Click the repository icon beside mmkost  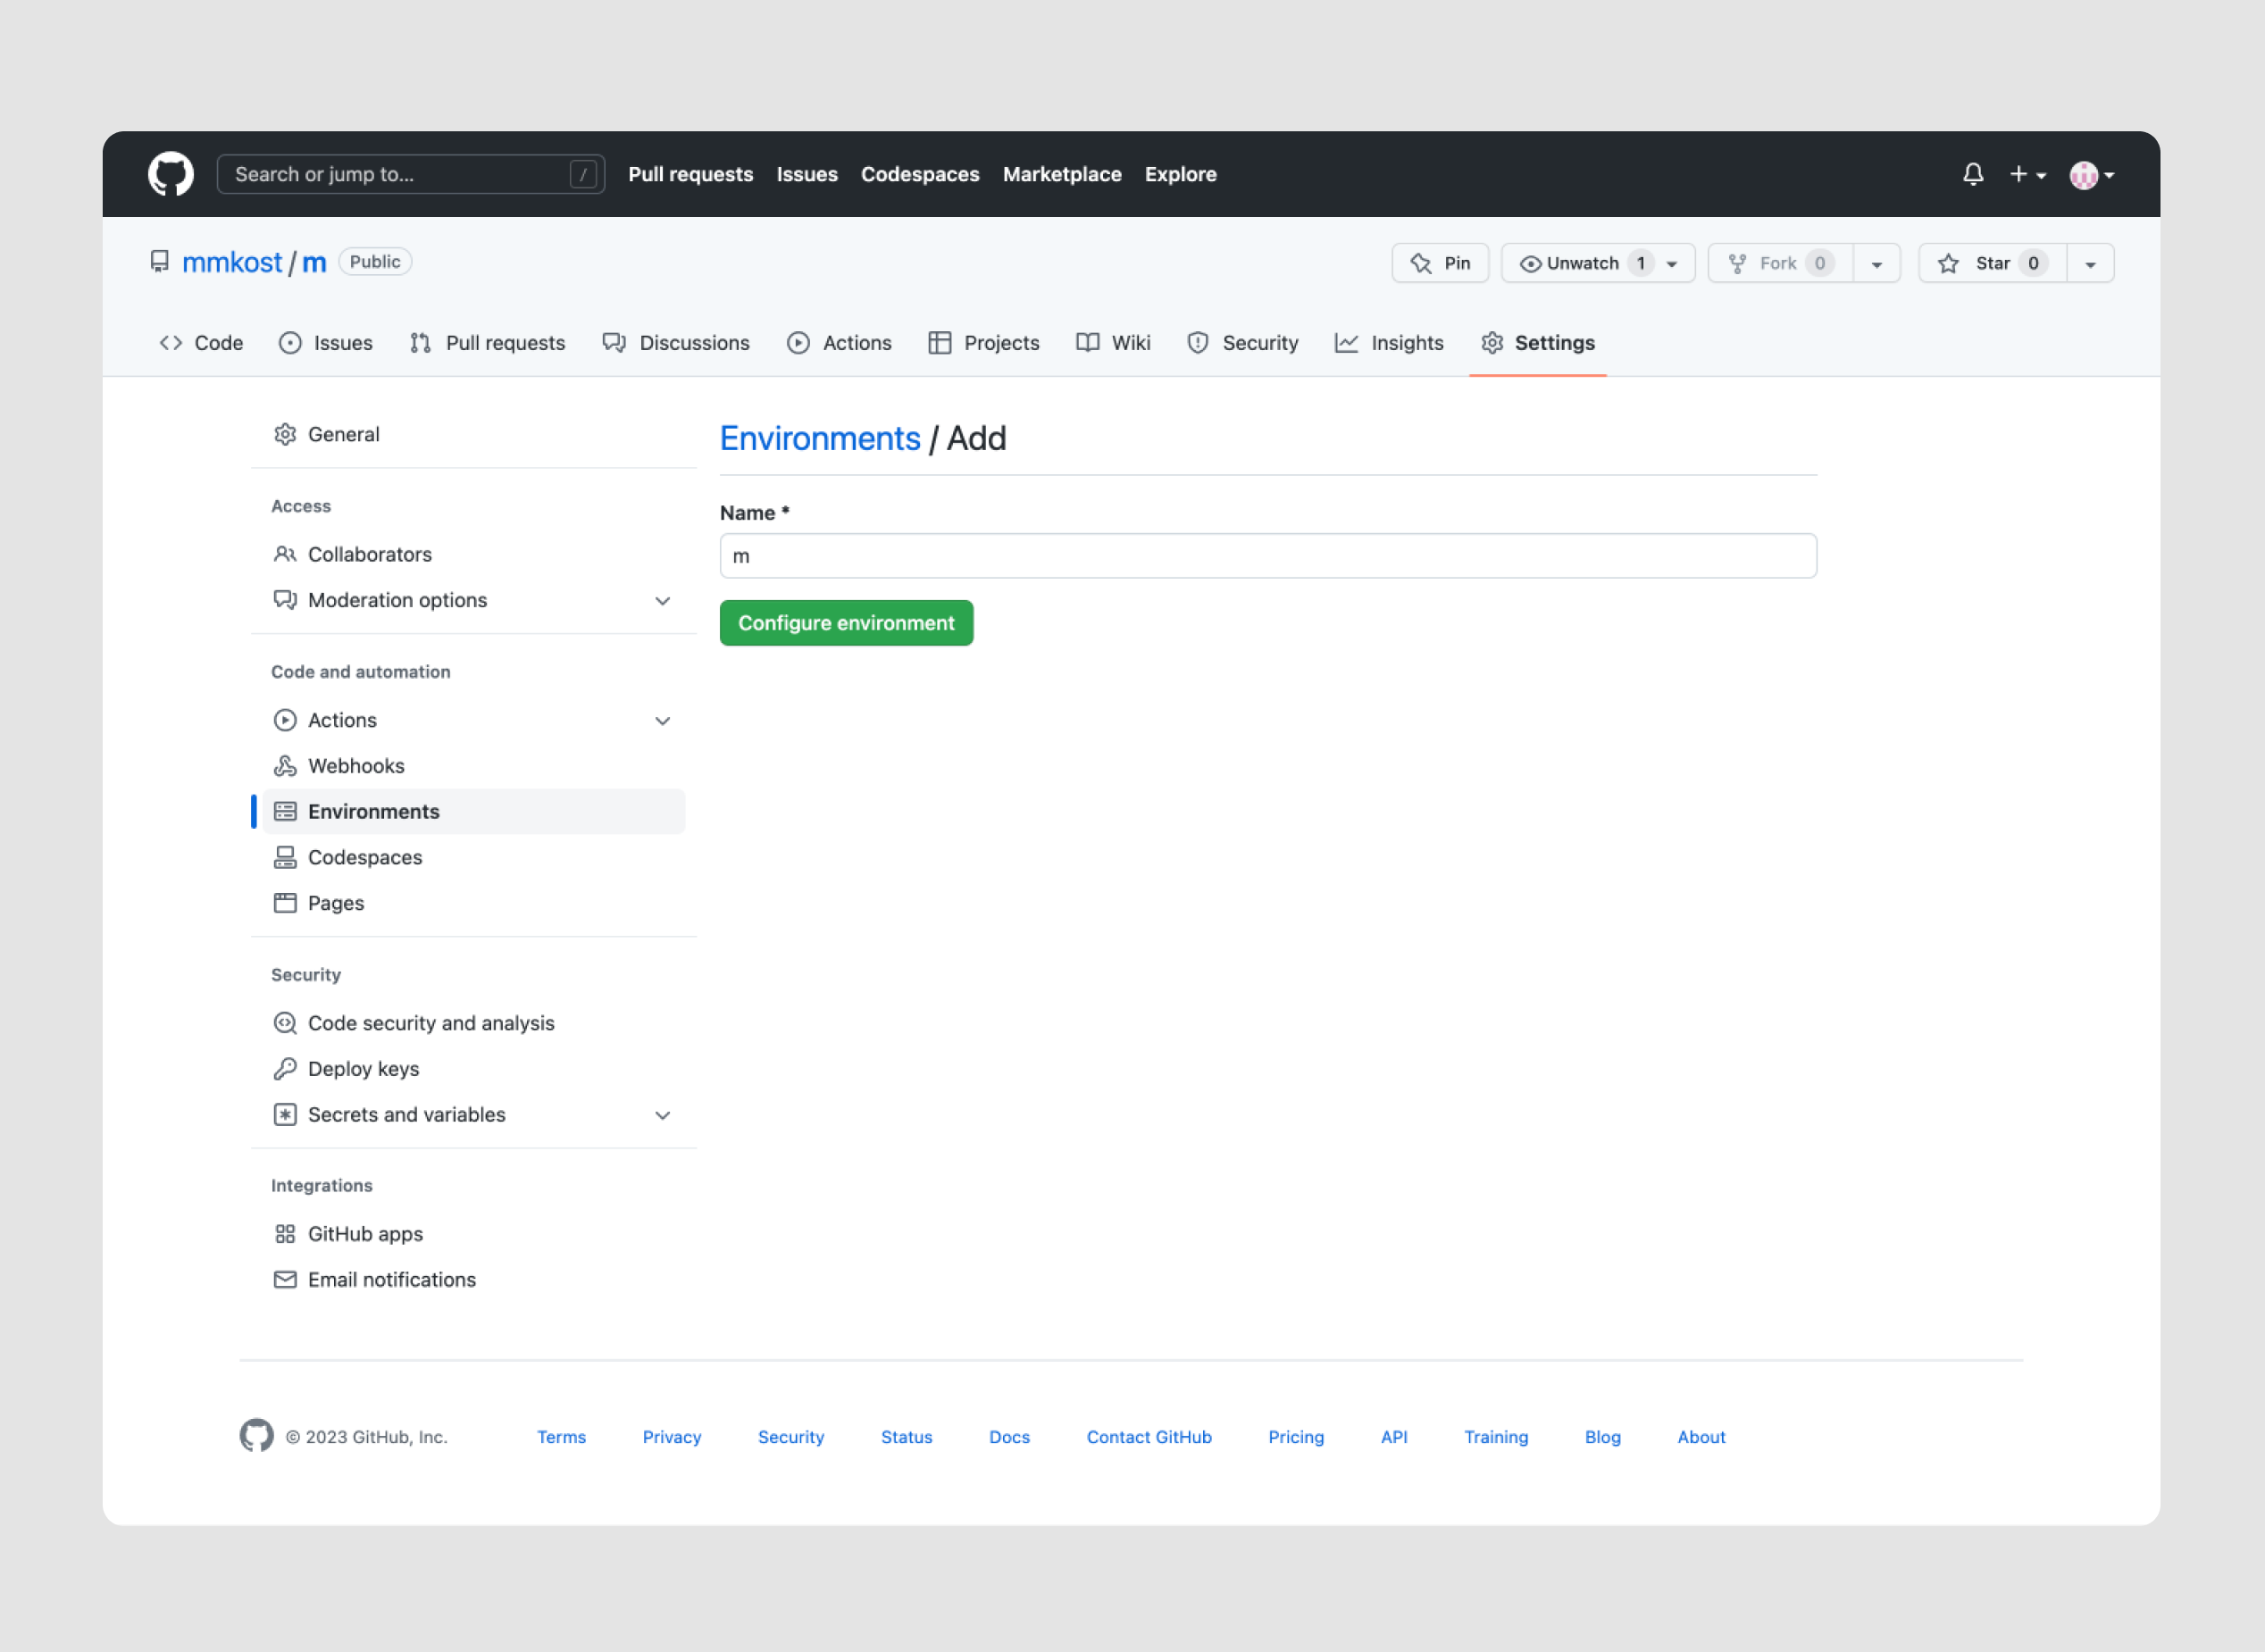click(159, 262)
